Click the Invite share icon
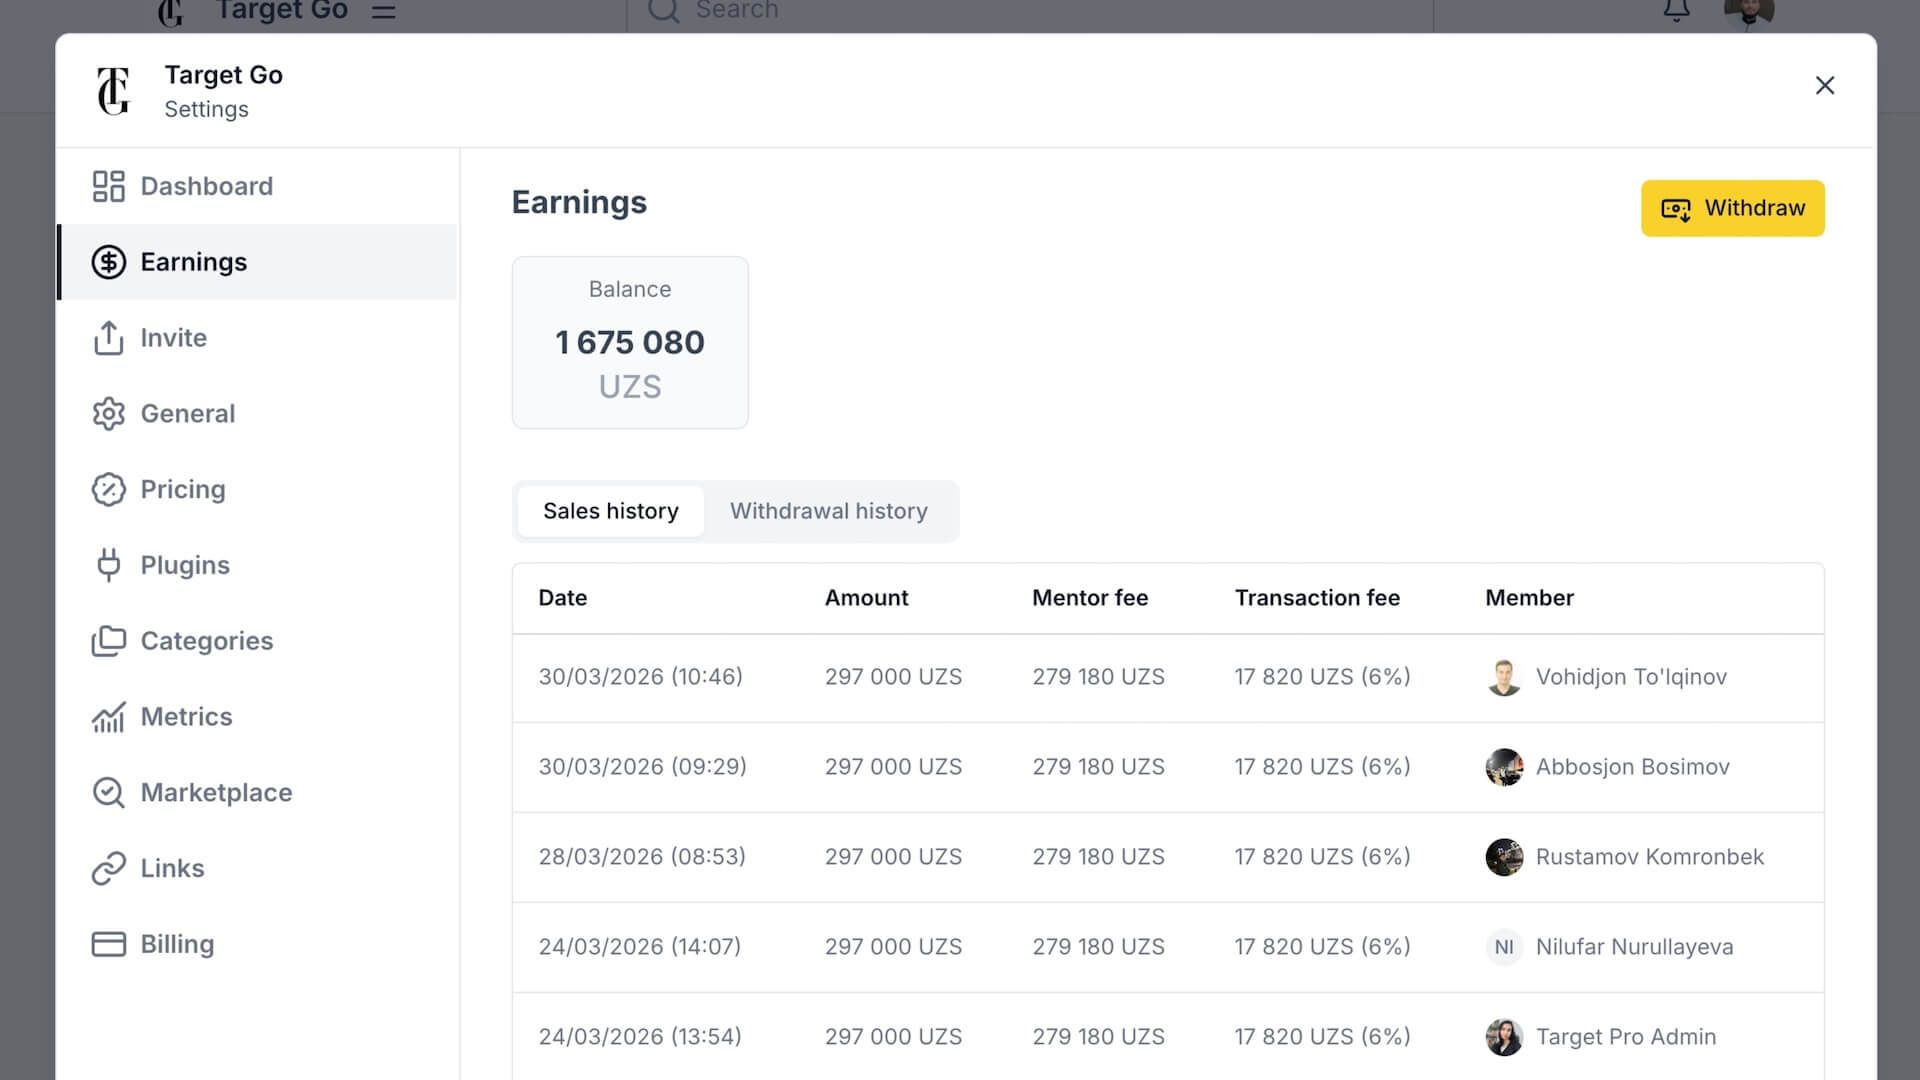Viewport: 1920px width, 1080px height. pos(108,338)
